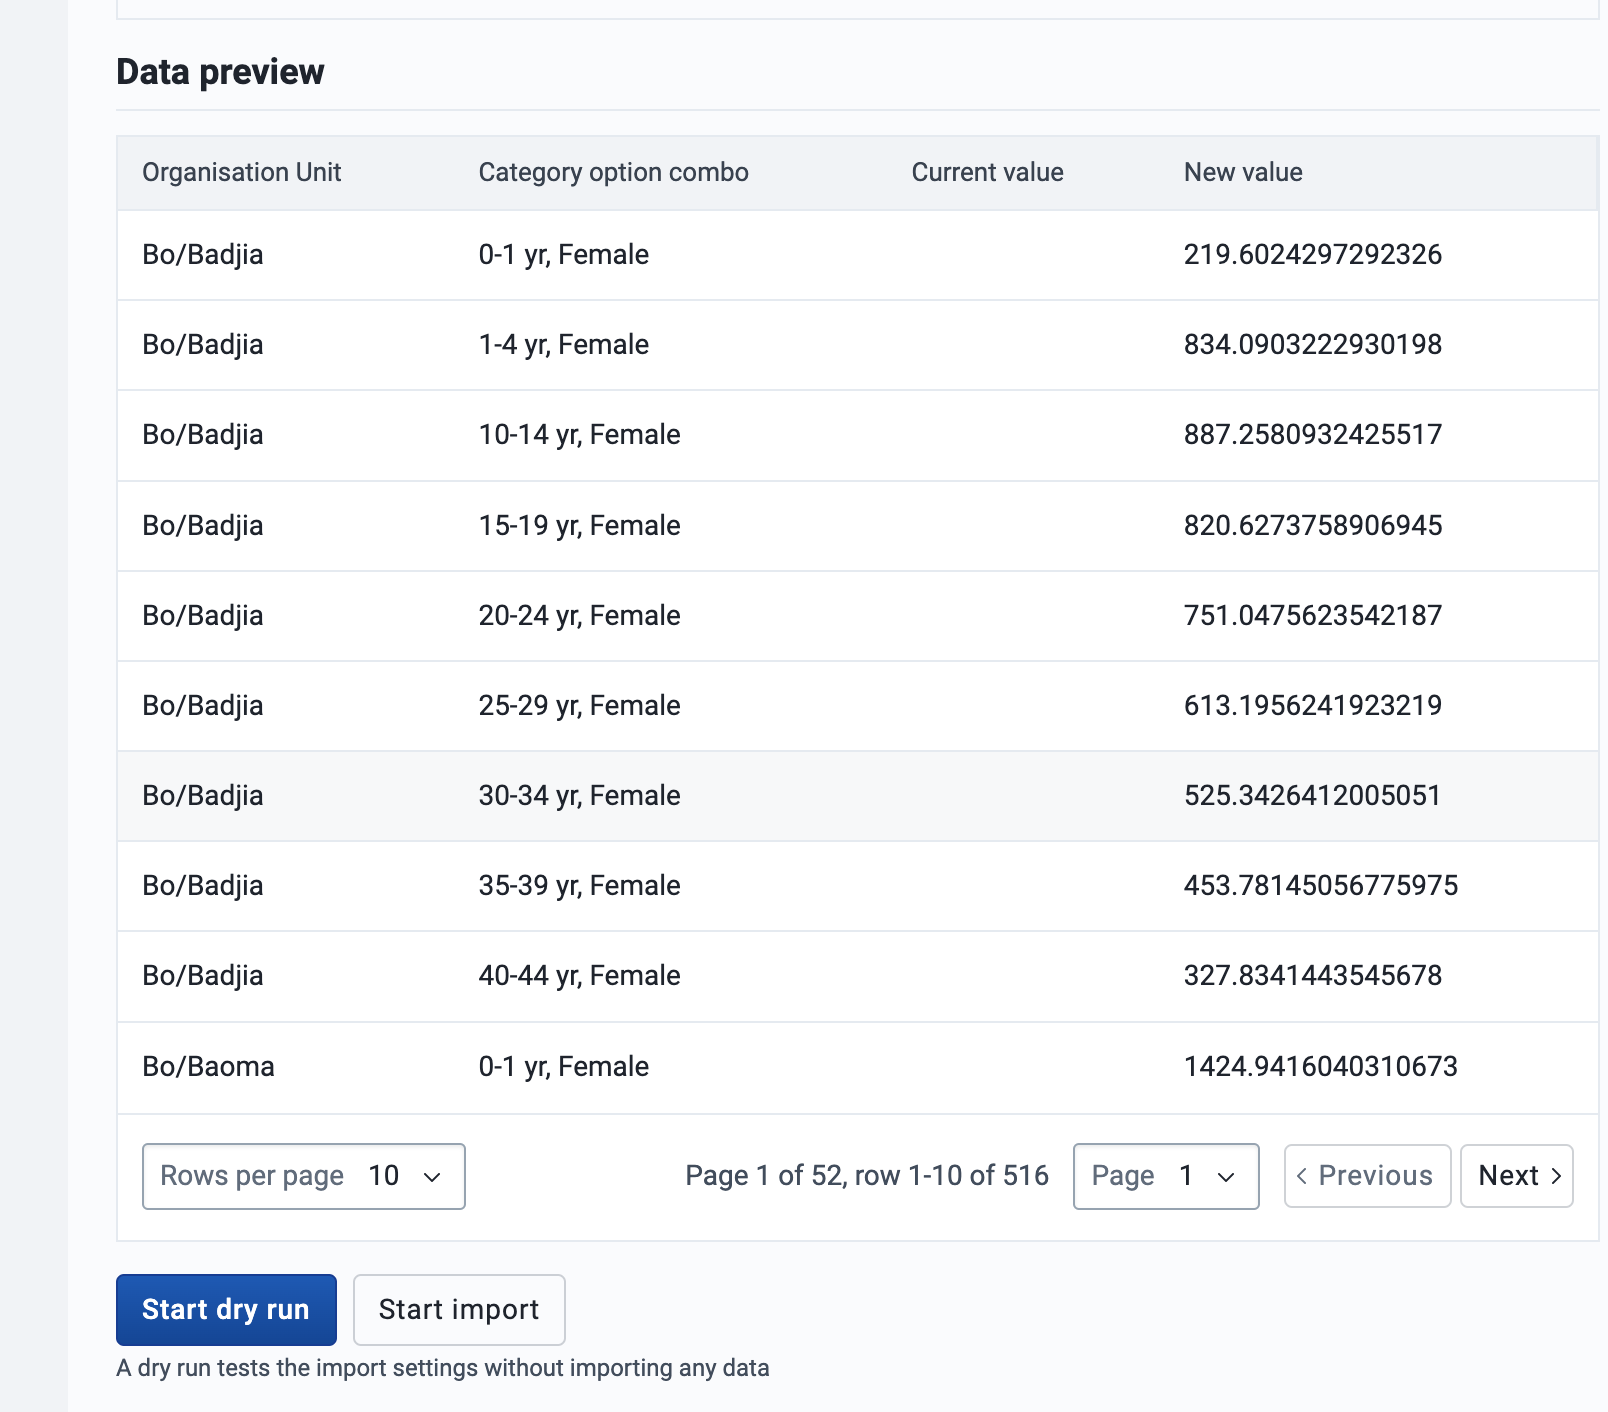
Task: Sort by the New value column
Action: point(1243,172)
